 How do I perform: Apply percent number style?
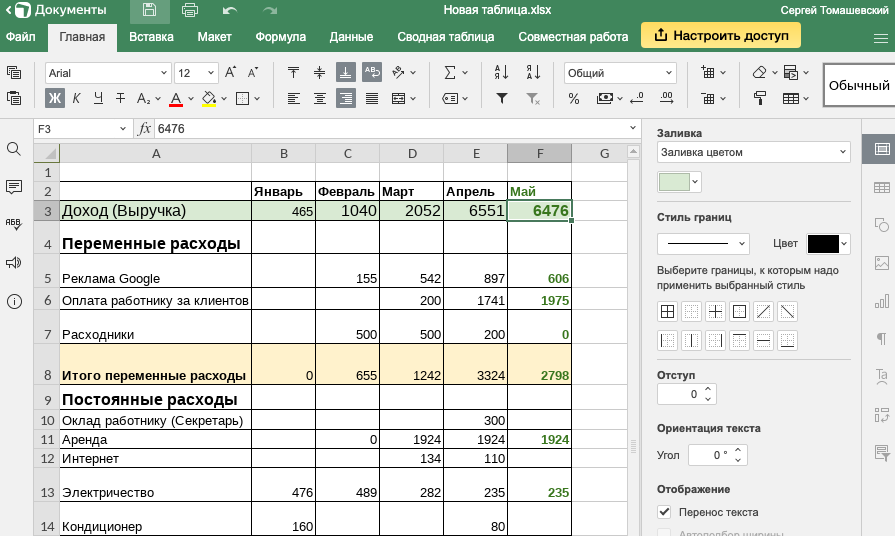(x=574, y=99)
